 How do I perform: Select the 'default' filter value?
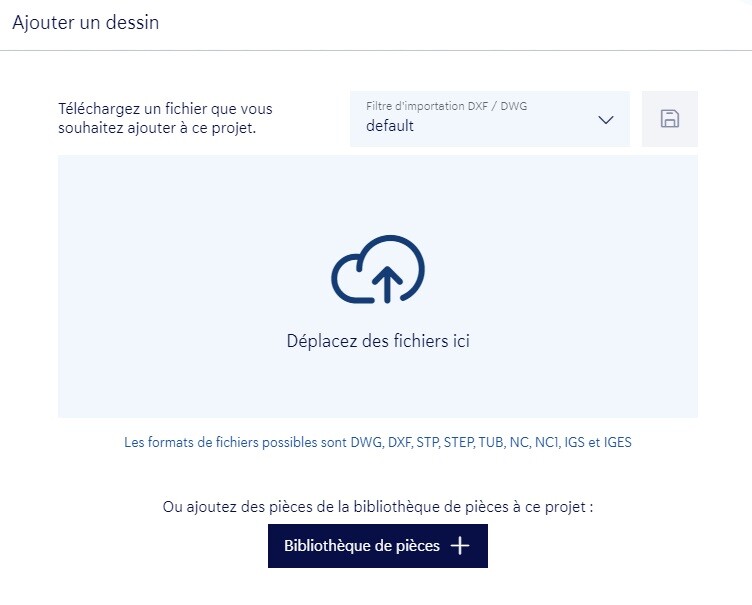pyautogui.click(x=390, y=126)
